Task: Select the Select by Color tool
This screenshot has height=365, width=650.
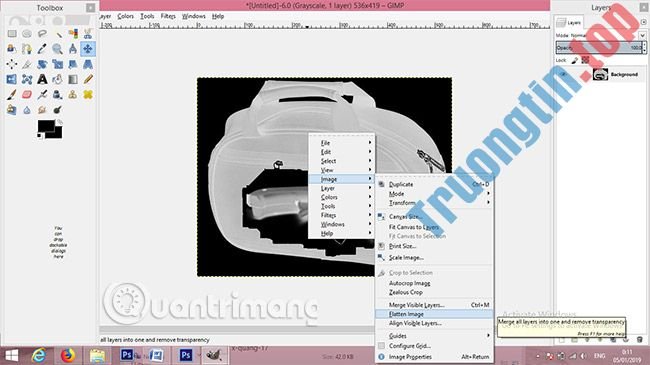Action: (x=73, y=34)
